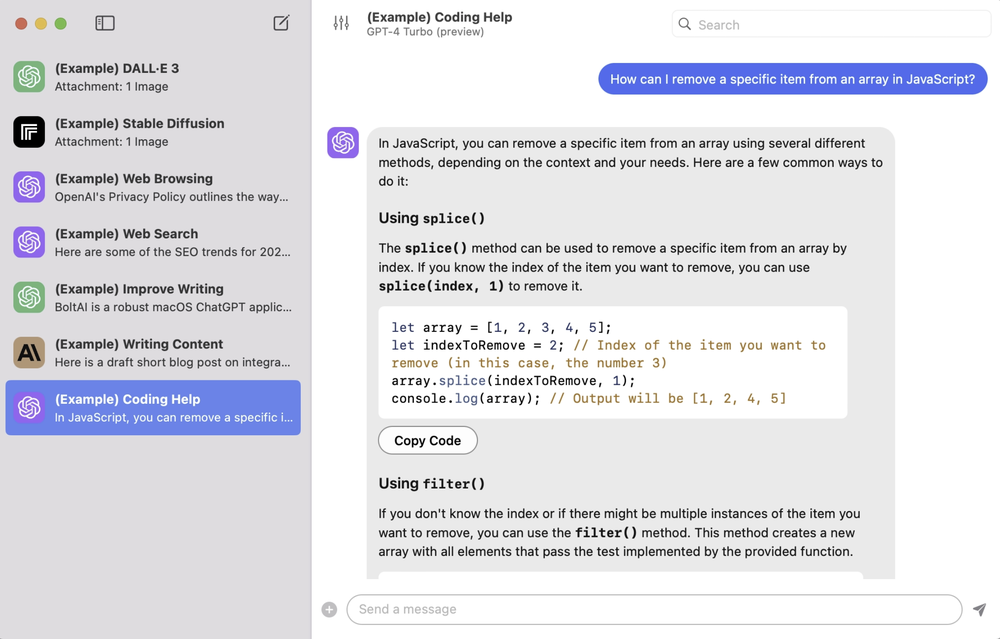Open the (Example) DALL·E 3 conversation

tap(153, 77)
